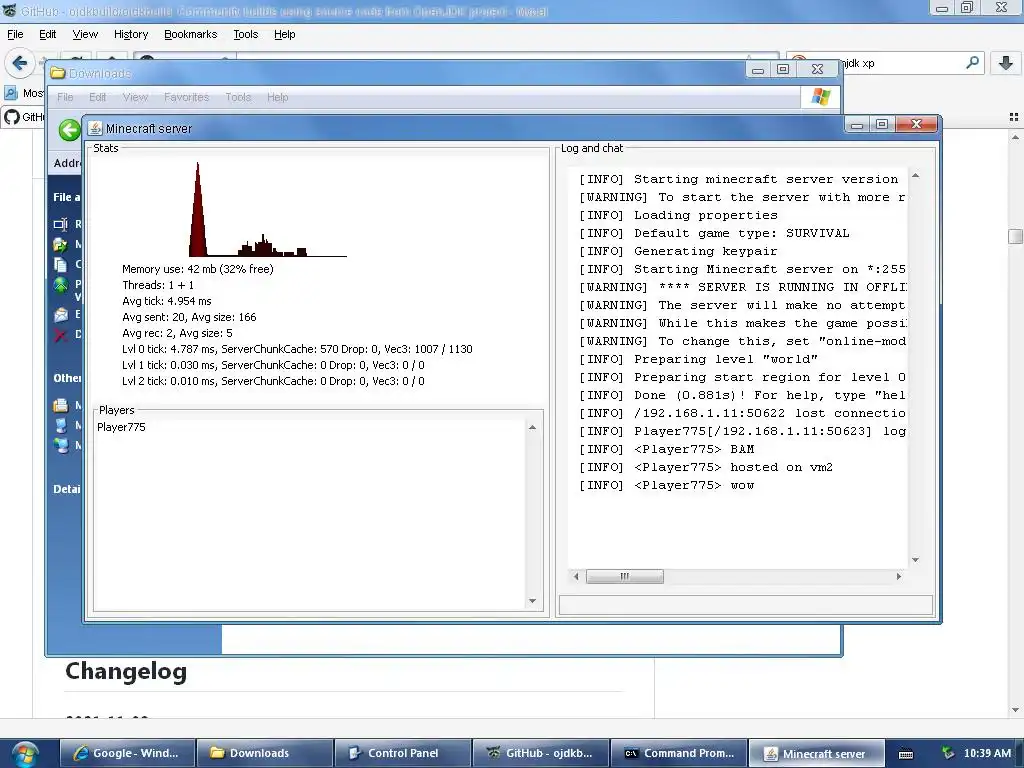The image size is (1024, 768).
Task: Open the View menu in browser
Action: (85, 35)
